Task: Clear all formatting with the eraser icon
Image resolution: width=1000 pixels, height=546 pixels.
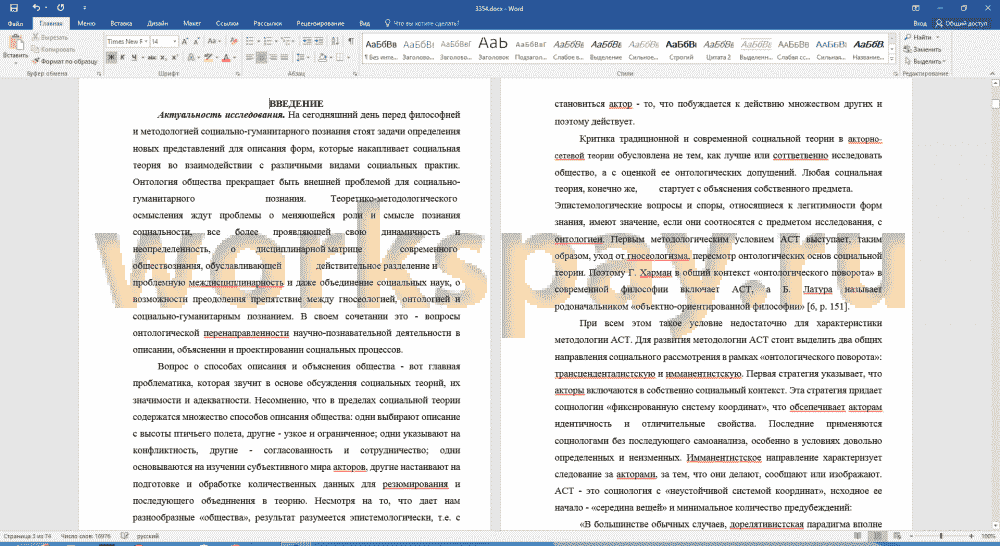Action: coord(233,41)
